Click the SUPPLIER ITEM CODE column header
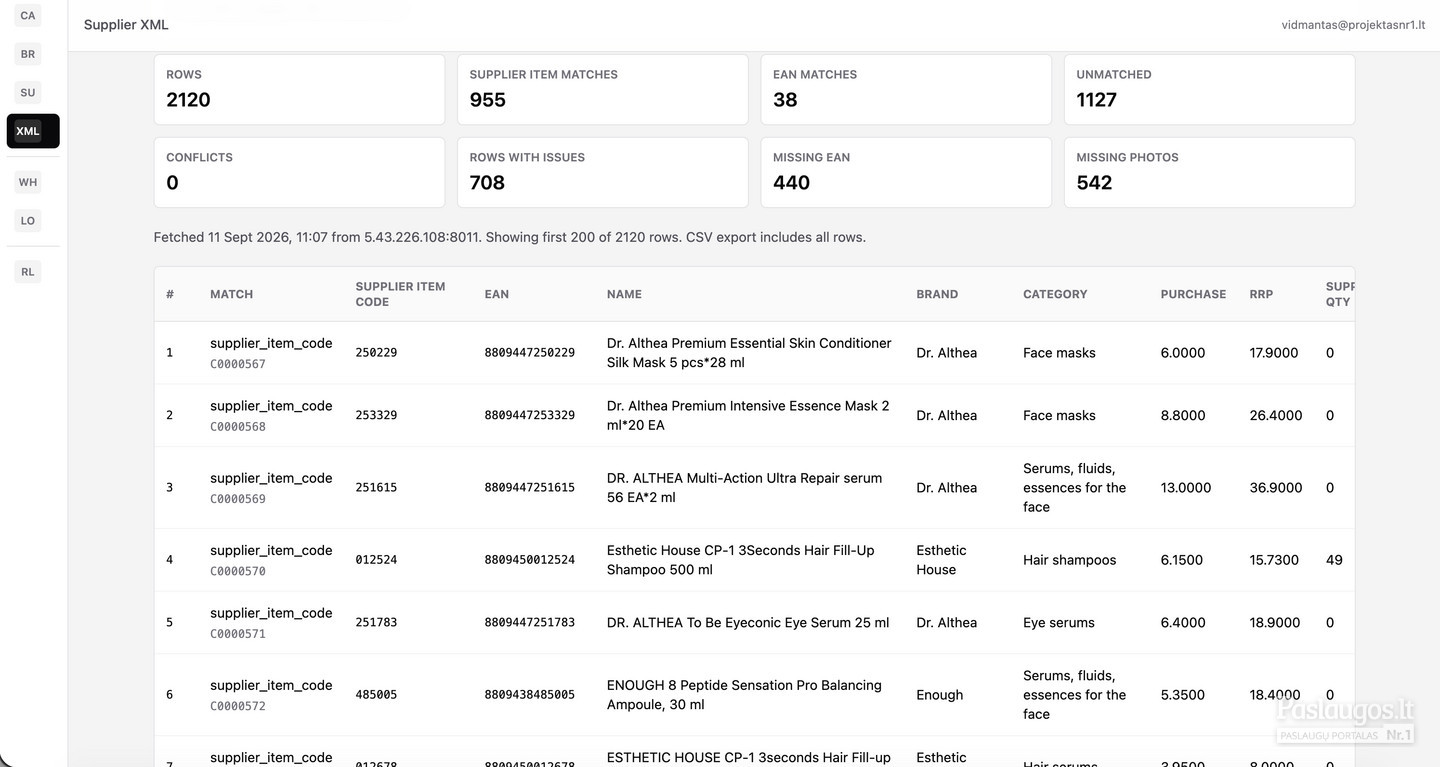 tap(400, 294)
